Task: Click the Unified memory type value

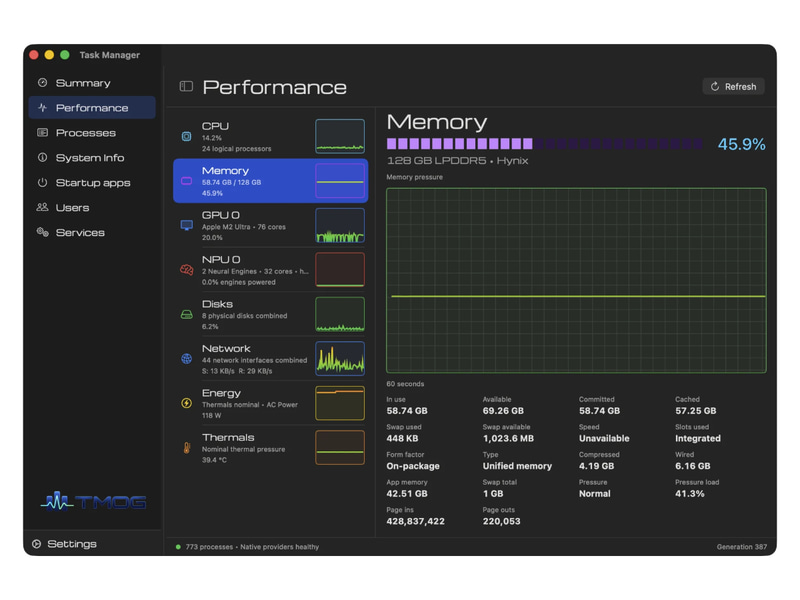Action: (x=517, y=466)
